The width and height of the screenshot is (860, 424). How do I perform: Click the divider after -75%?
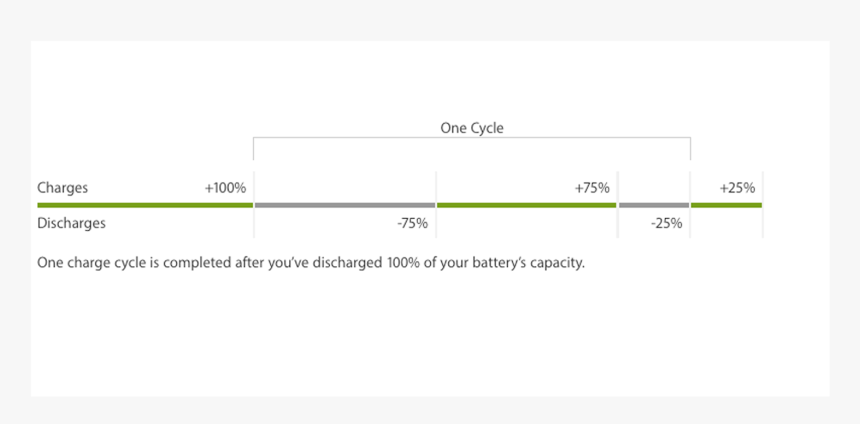pyautogui.click(x=436, y=204)
